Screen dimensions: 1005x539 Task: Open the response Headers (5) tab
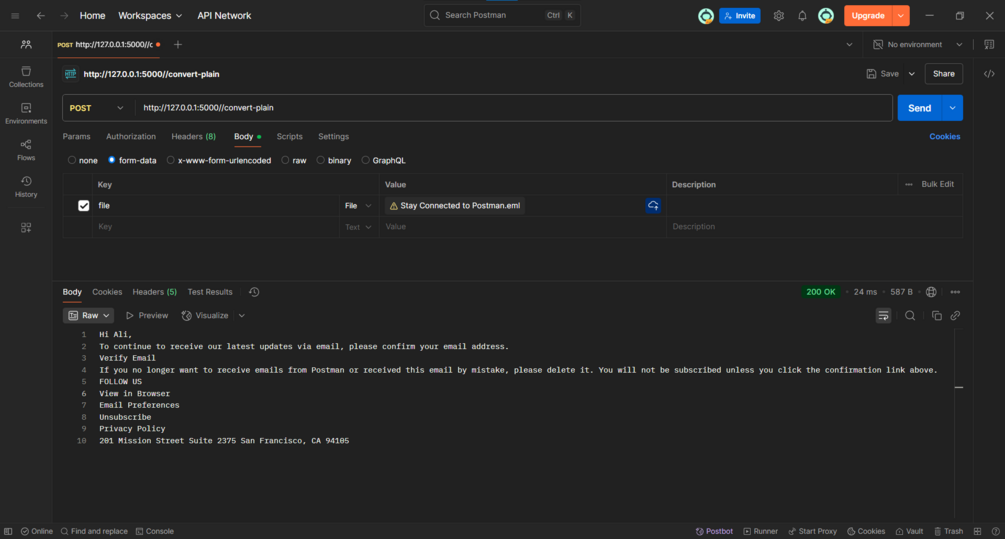154,292
